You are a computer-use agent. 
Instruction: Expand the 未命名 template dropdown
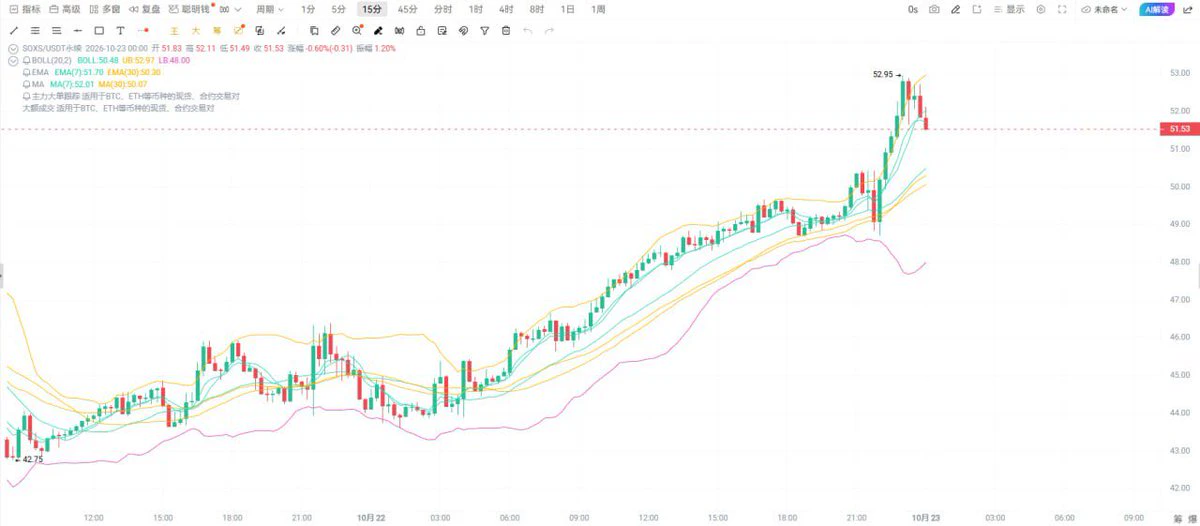(x=1104, y=9)
